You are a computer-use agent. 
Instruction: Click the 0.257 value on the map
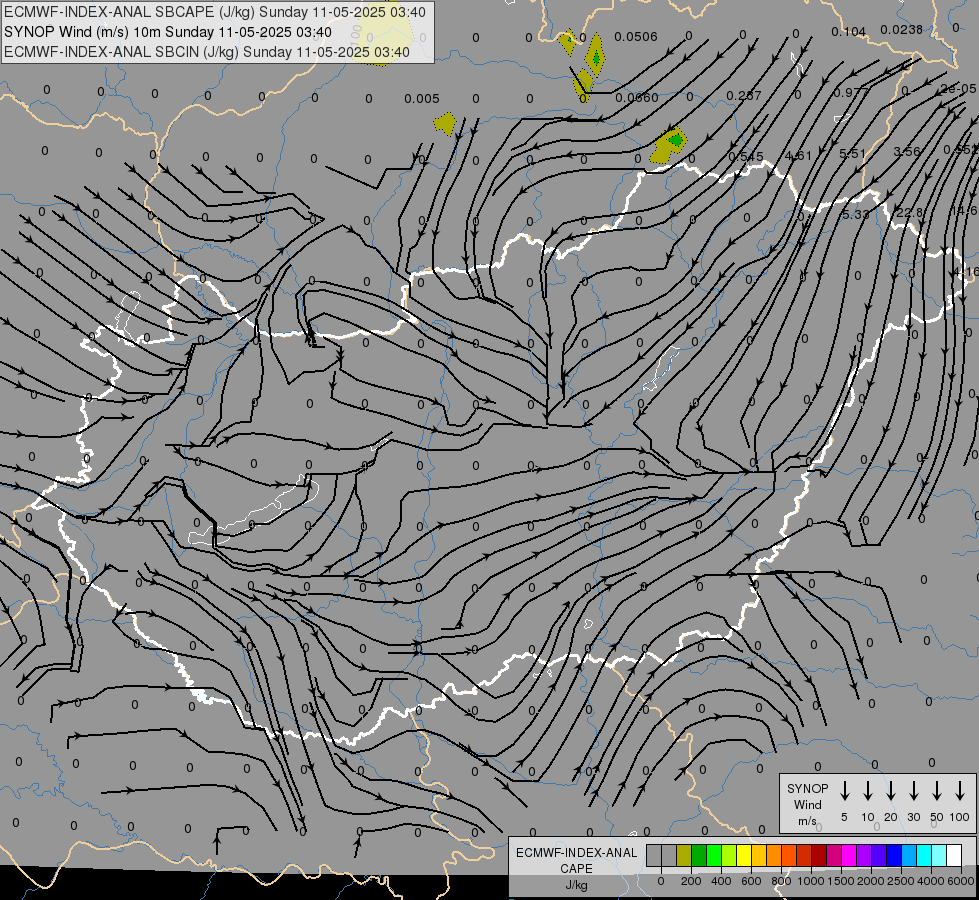(x=744, y=96)
